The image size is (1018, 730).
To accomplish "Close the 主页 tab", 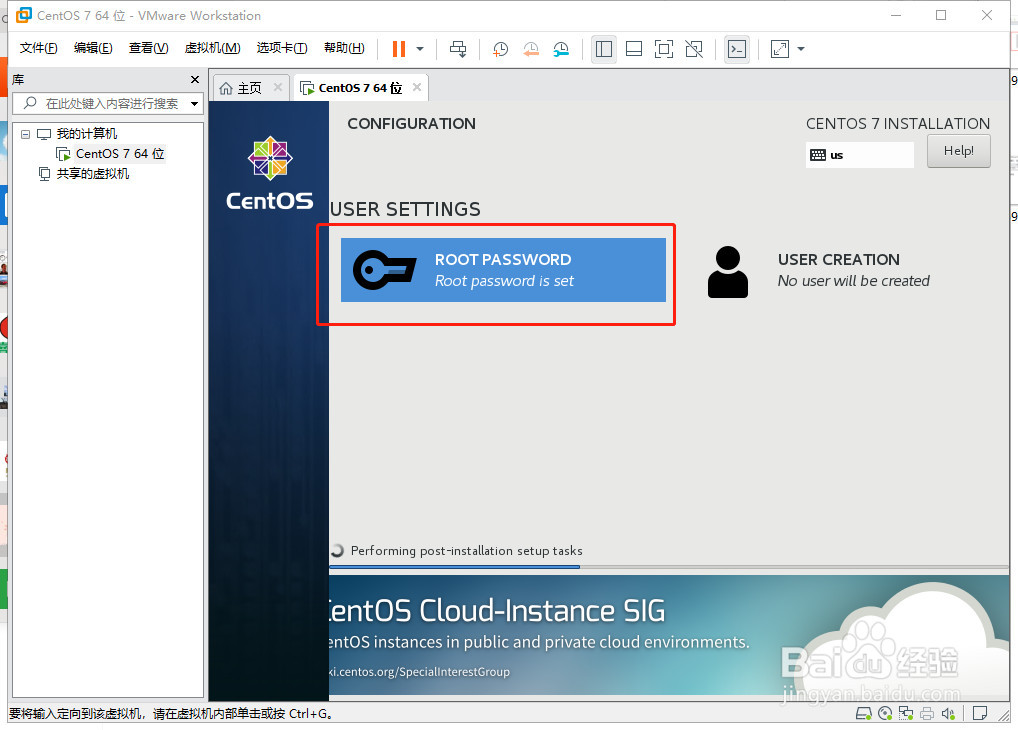I will click(278, 87).
